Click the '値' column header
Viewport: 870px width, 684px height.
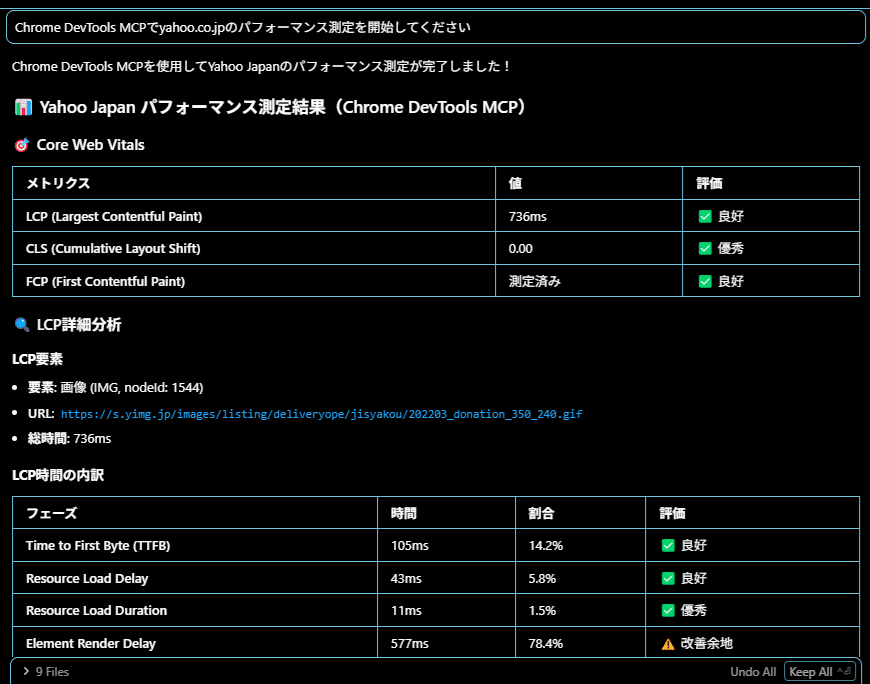coord(589,183)
